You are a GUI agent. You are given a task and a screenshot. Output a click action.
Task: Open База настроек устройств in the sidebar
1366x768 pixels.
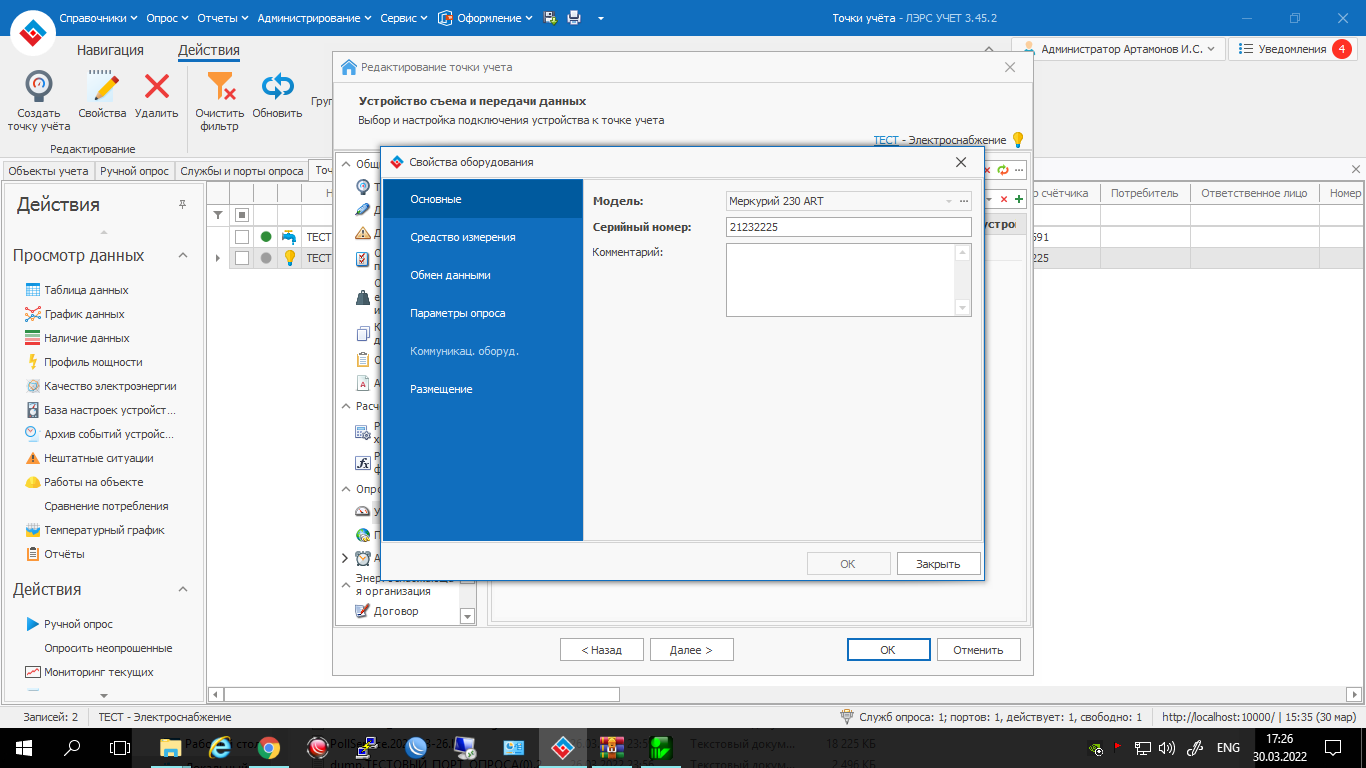[x=109, y=410]
